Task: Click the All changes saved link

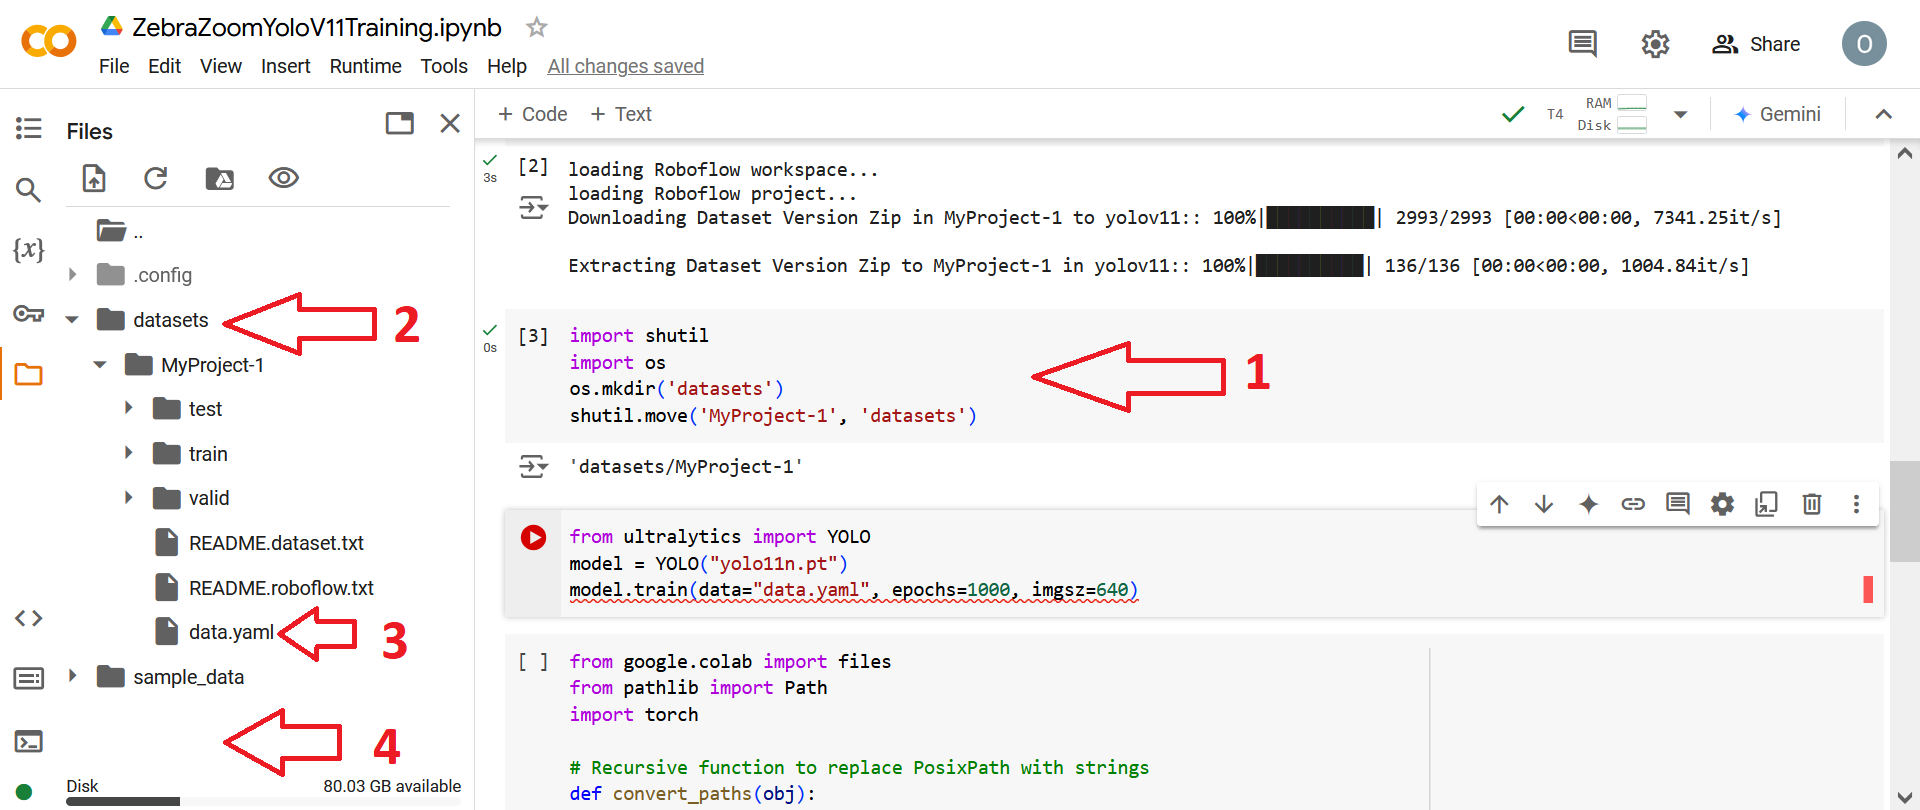Action: click(626, 66)
